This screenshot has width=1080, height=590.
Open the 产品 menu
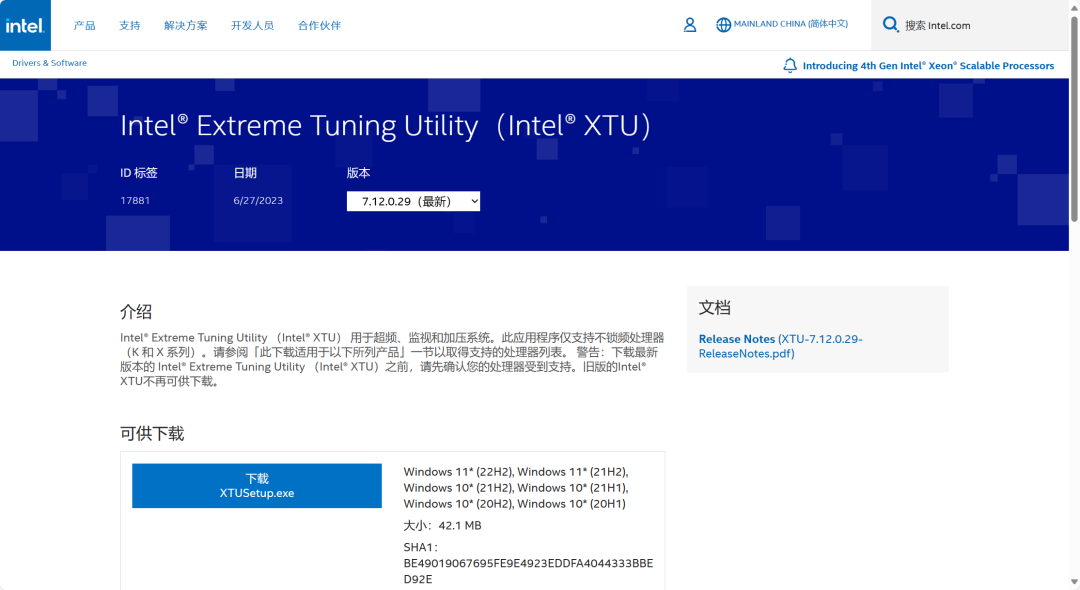[84, 25]
